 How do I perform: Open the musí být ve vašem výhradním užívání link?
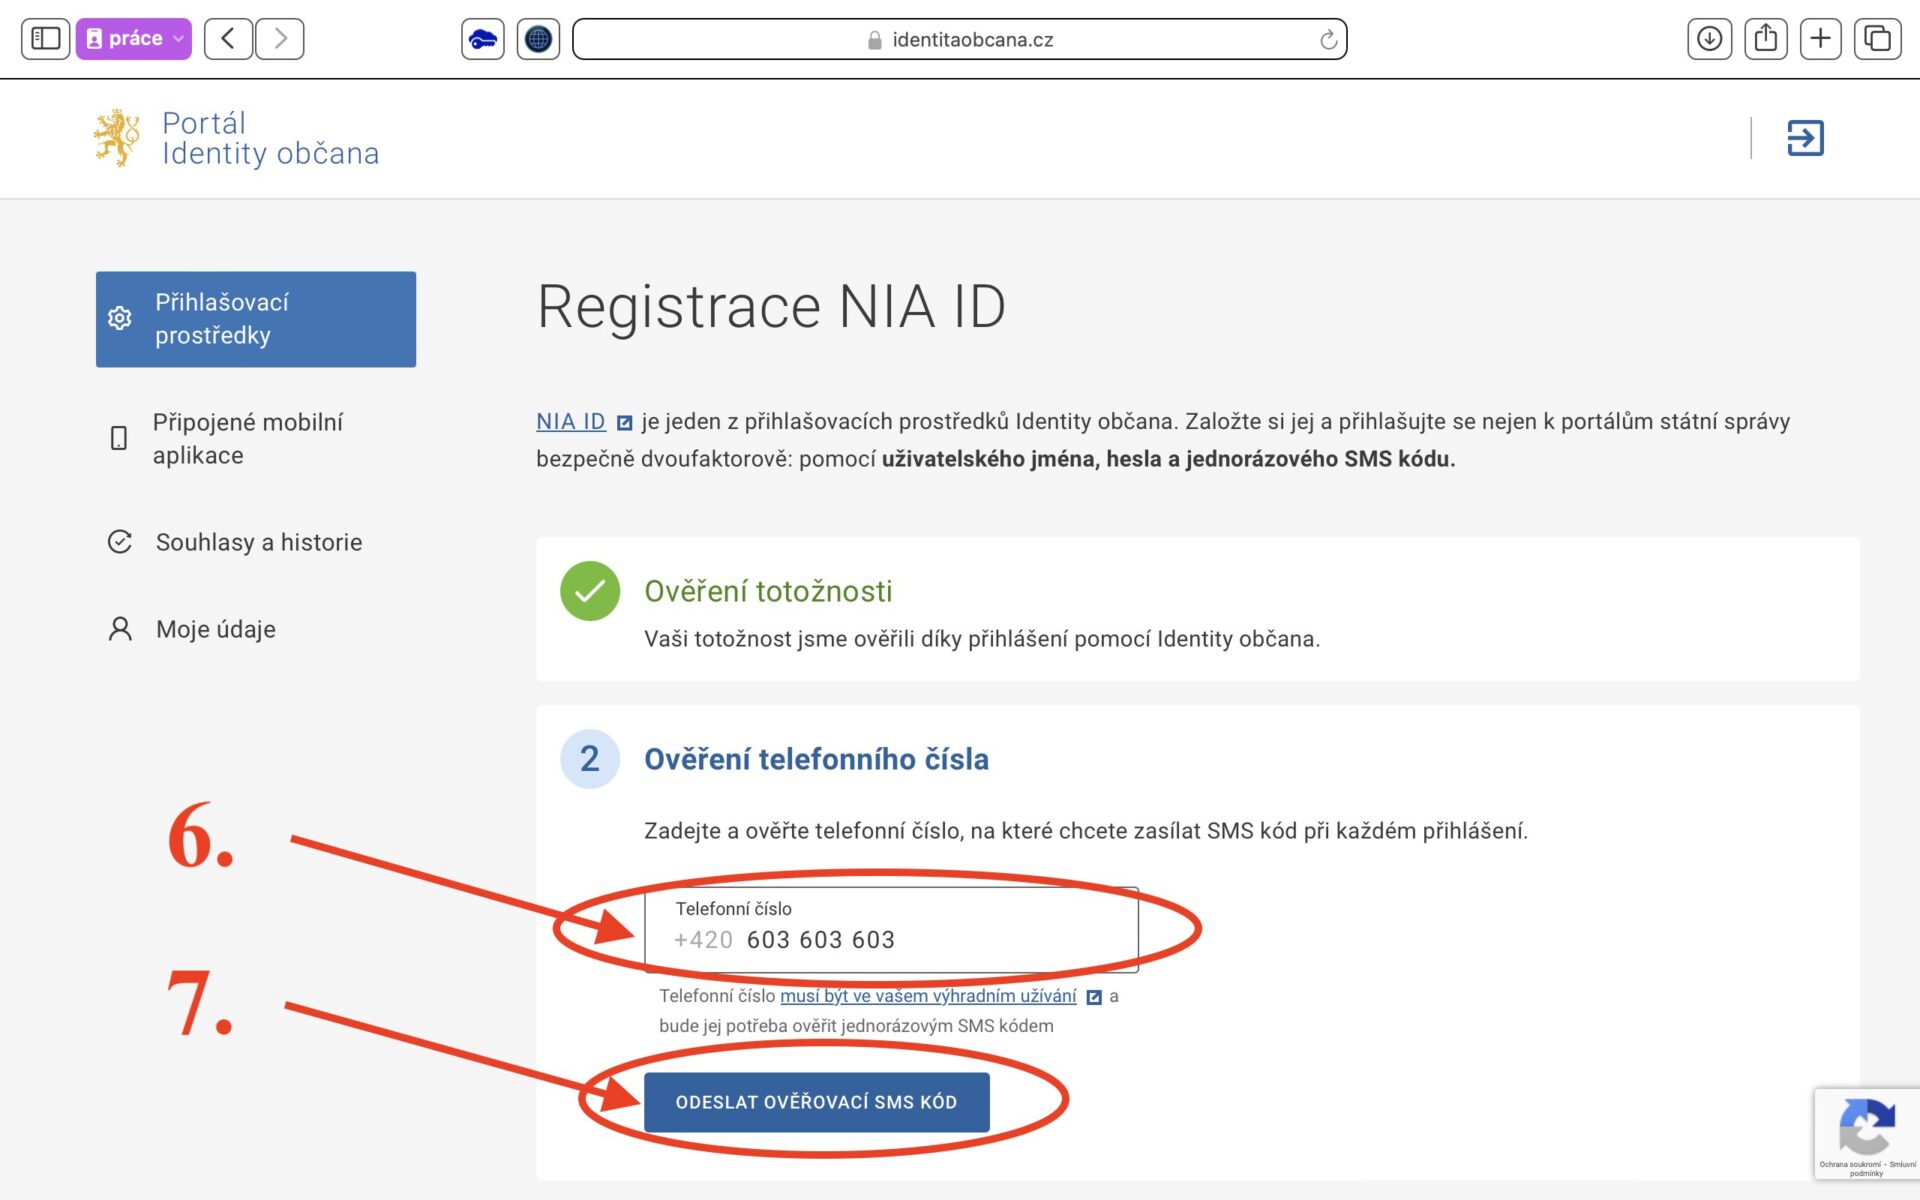928,996
